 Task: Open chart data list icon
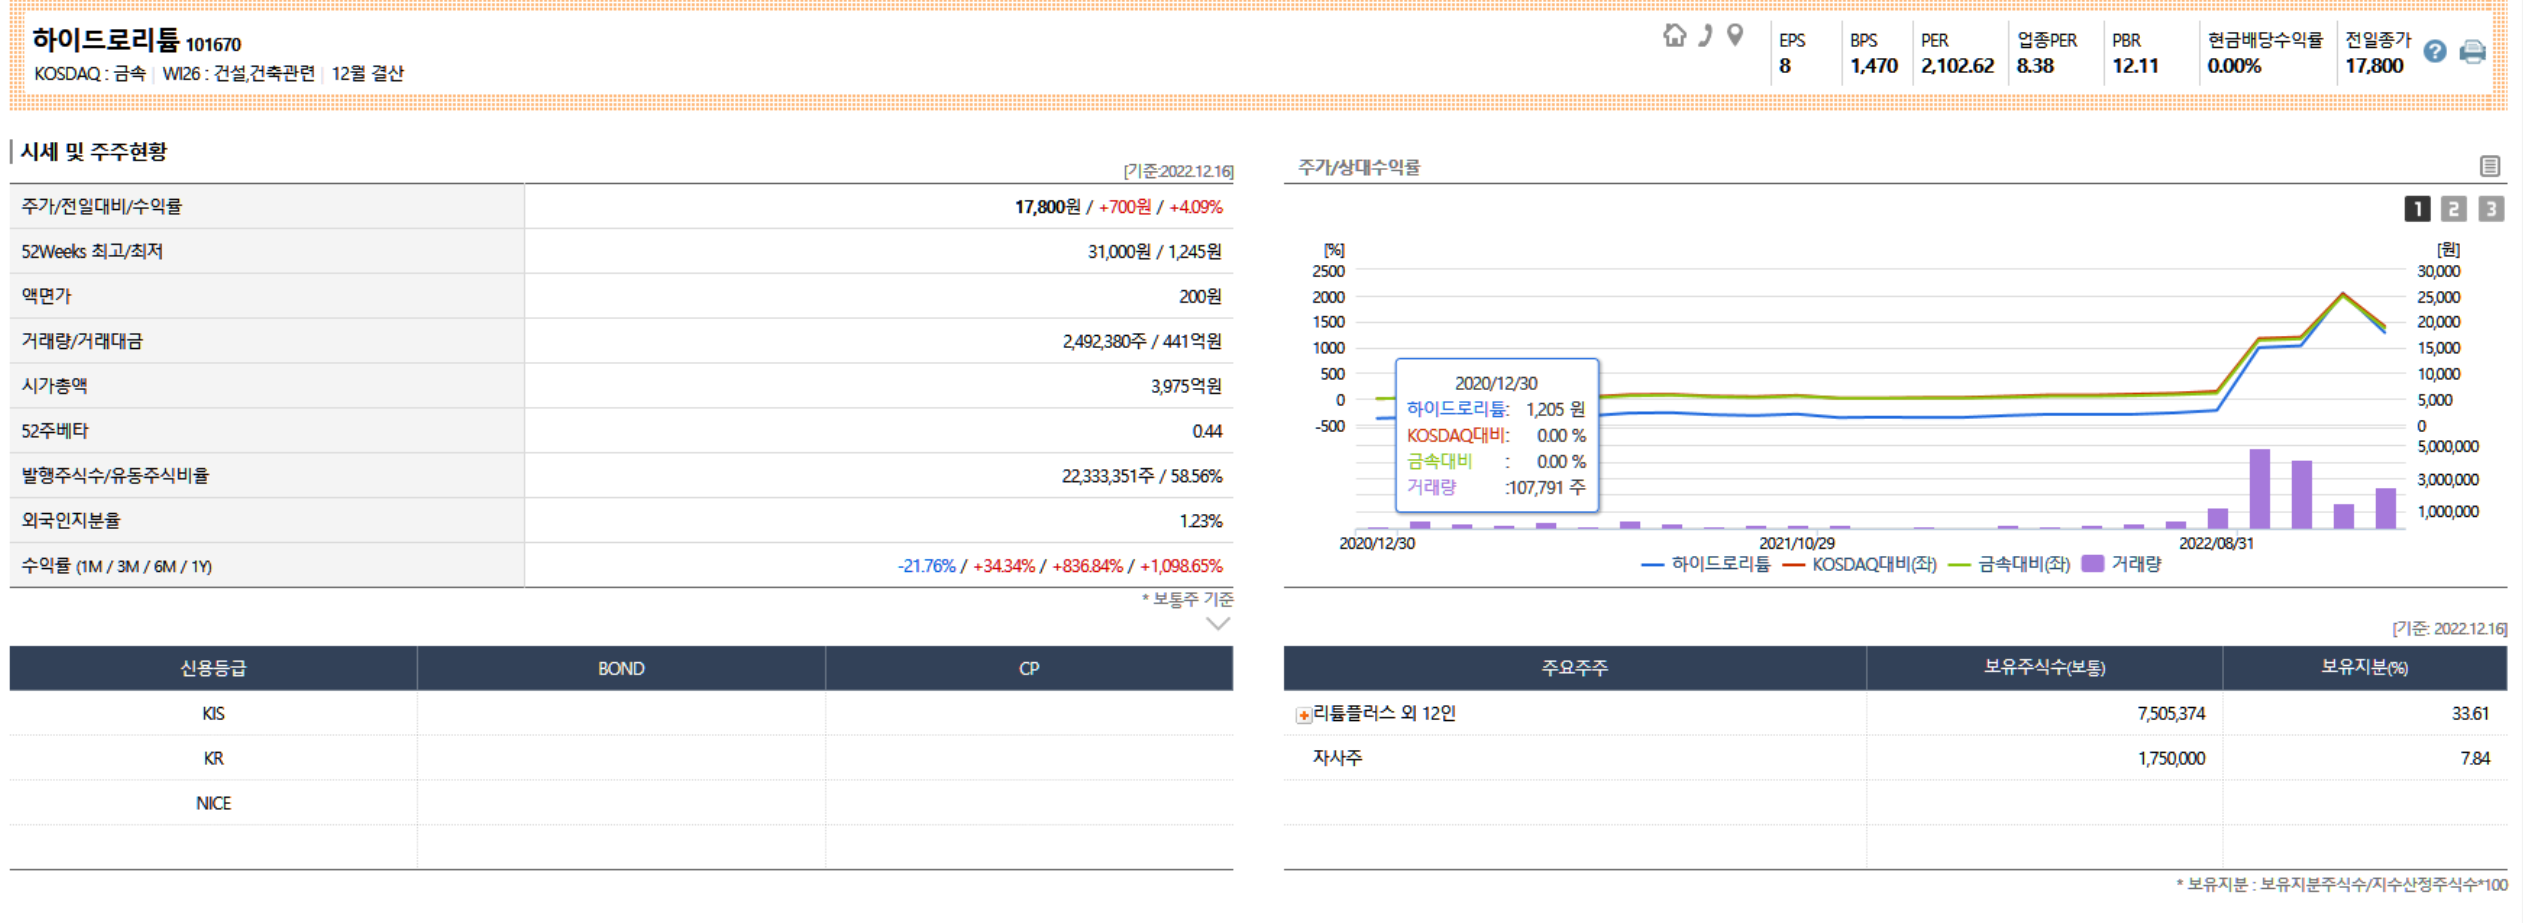tap(2490, 166)
